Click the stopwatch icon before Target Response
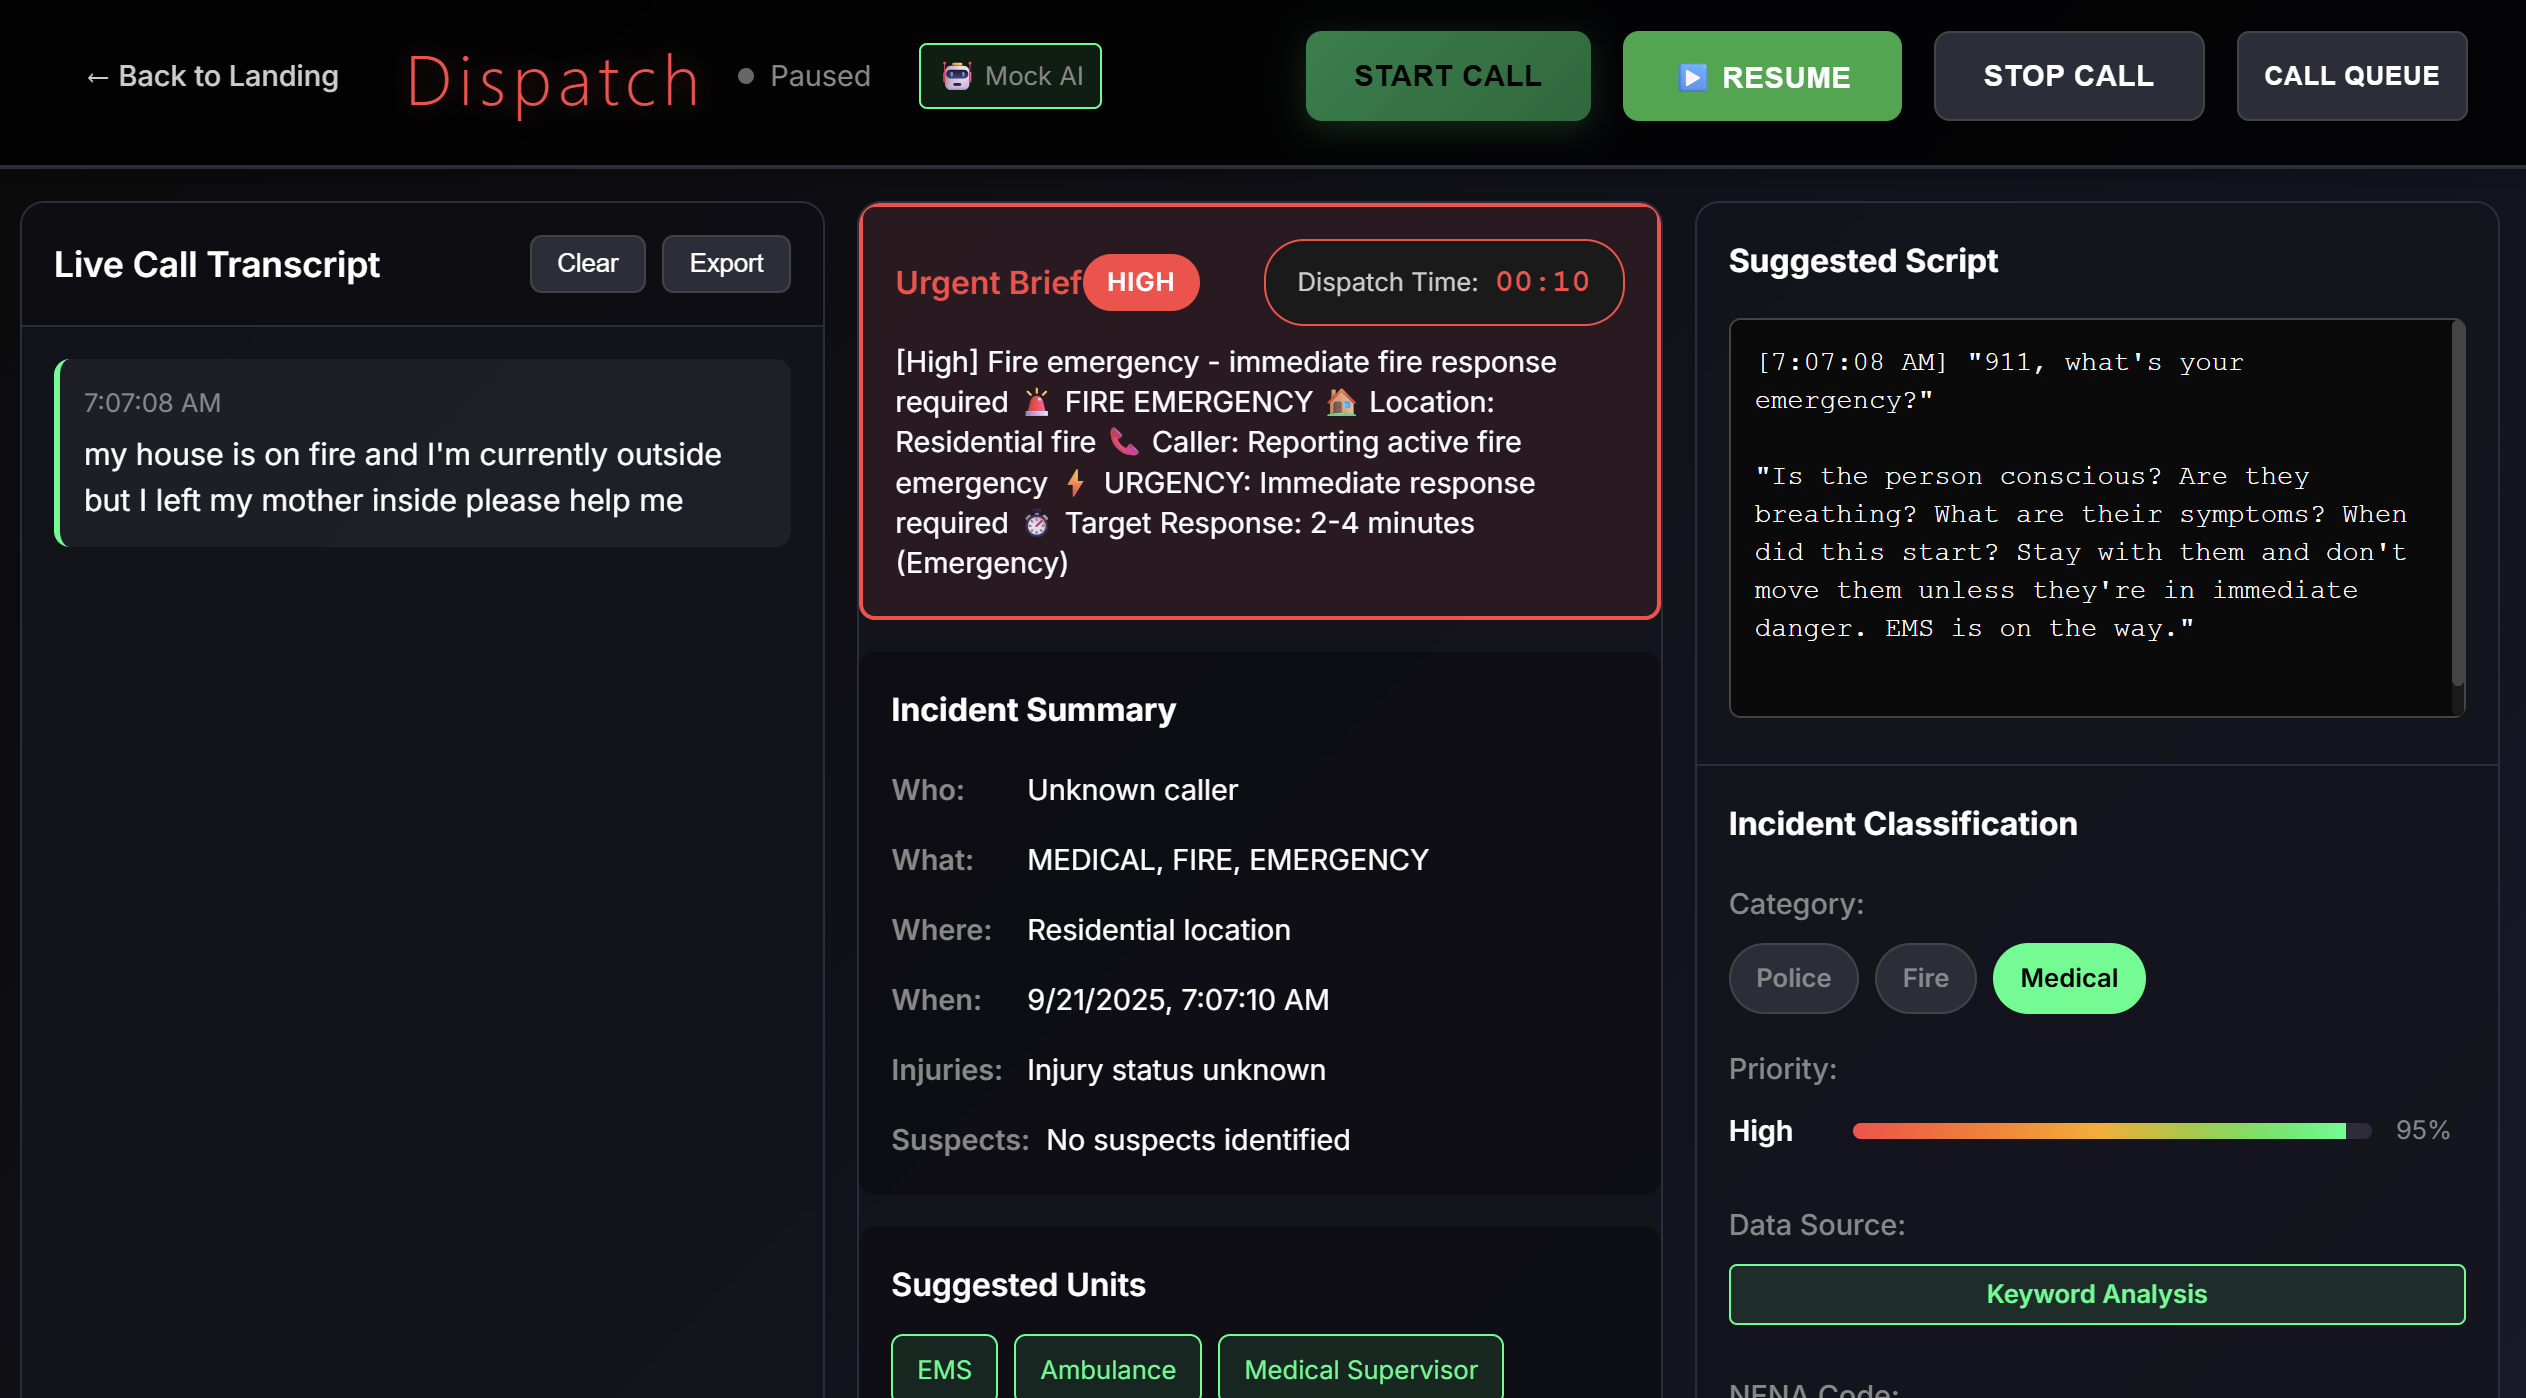 point(1036,523)
